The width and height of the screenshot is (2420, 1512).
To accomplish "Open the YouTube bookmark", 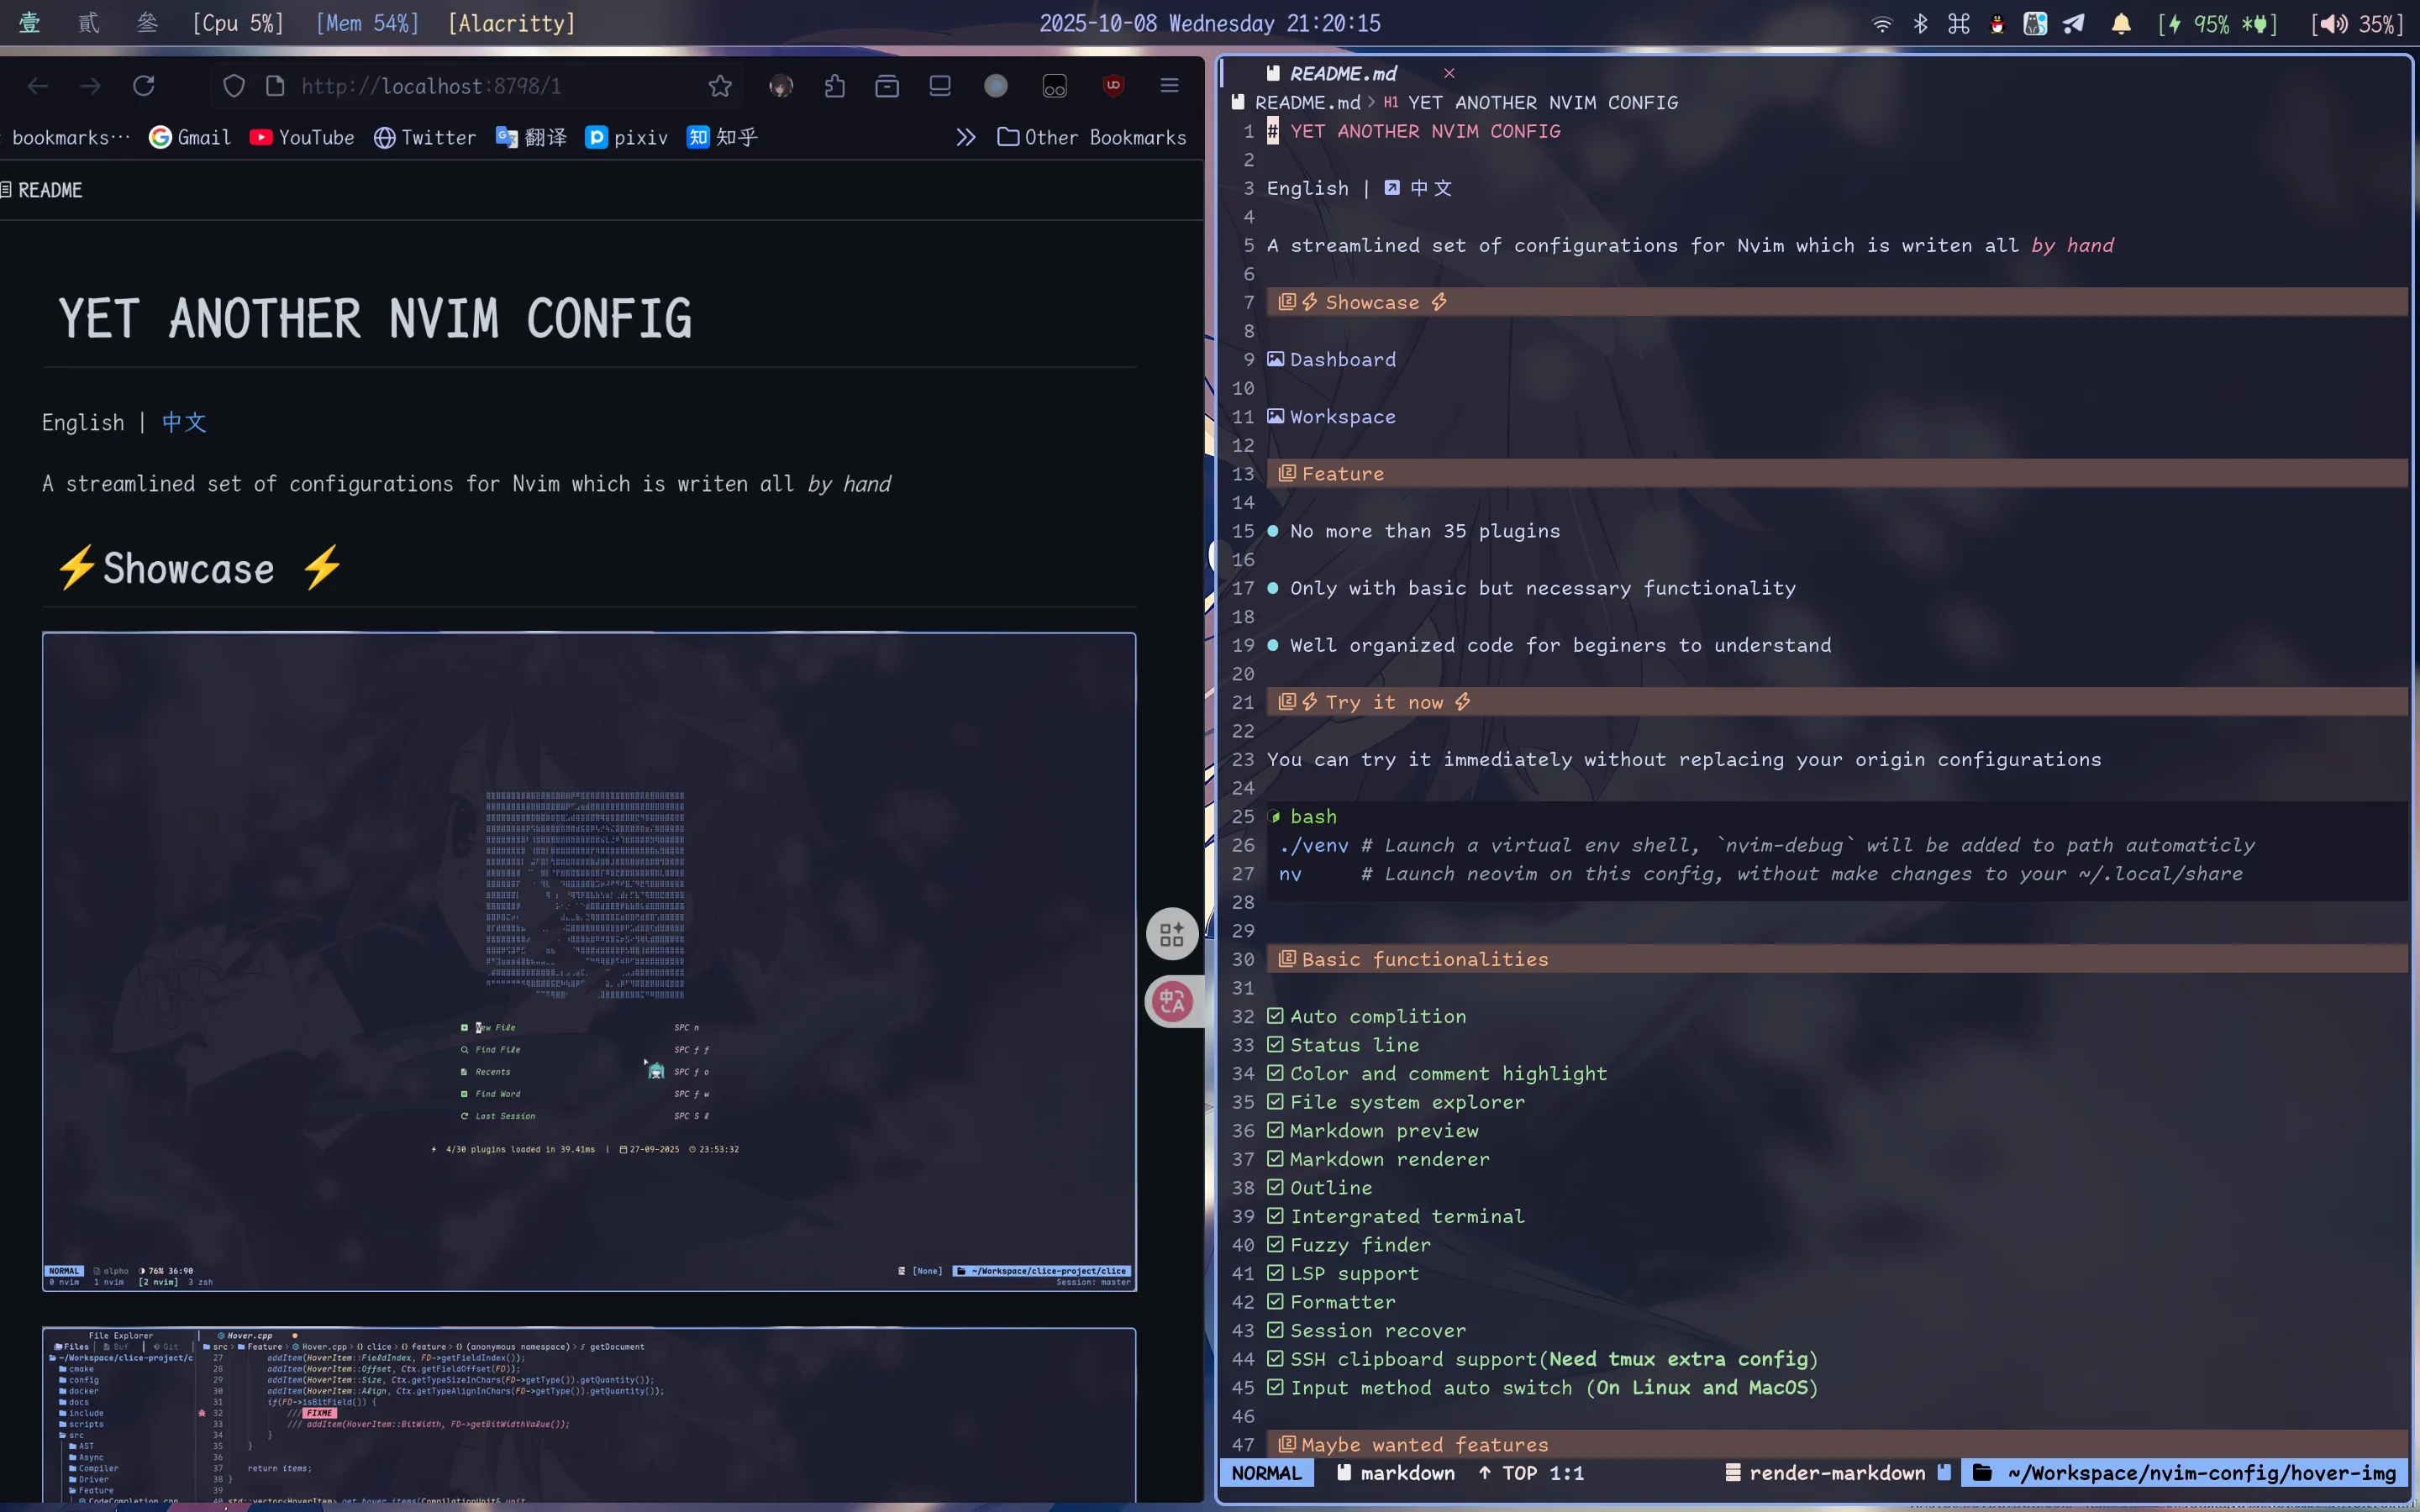I will click(302, 137).
